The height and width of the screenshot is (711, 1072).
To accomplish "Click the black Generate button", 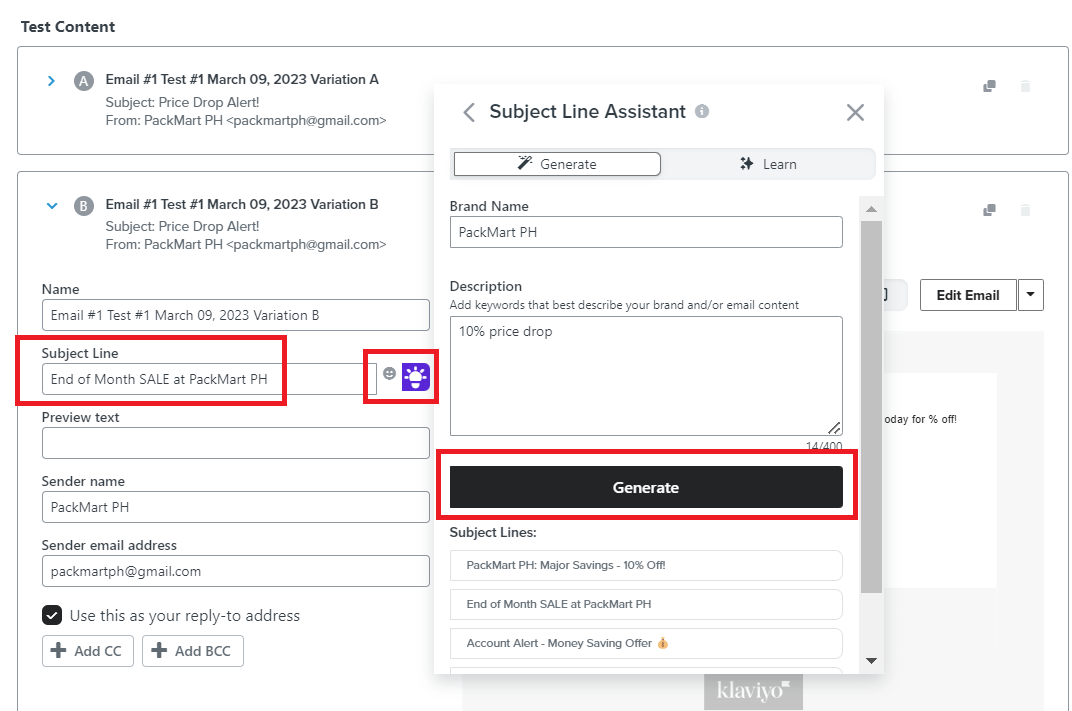I will point(646,487).
